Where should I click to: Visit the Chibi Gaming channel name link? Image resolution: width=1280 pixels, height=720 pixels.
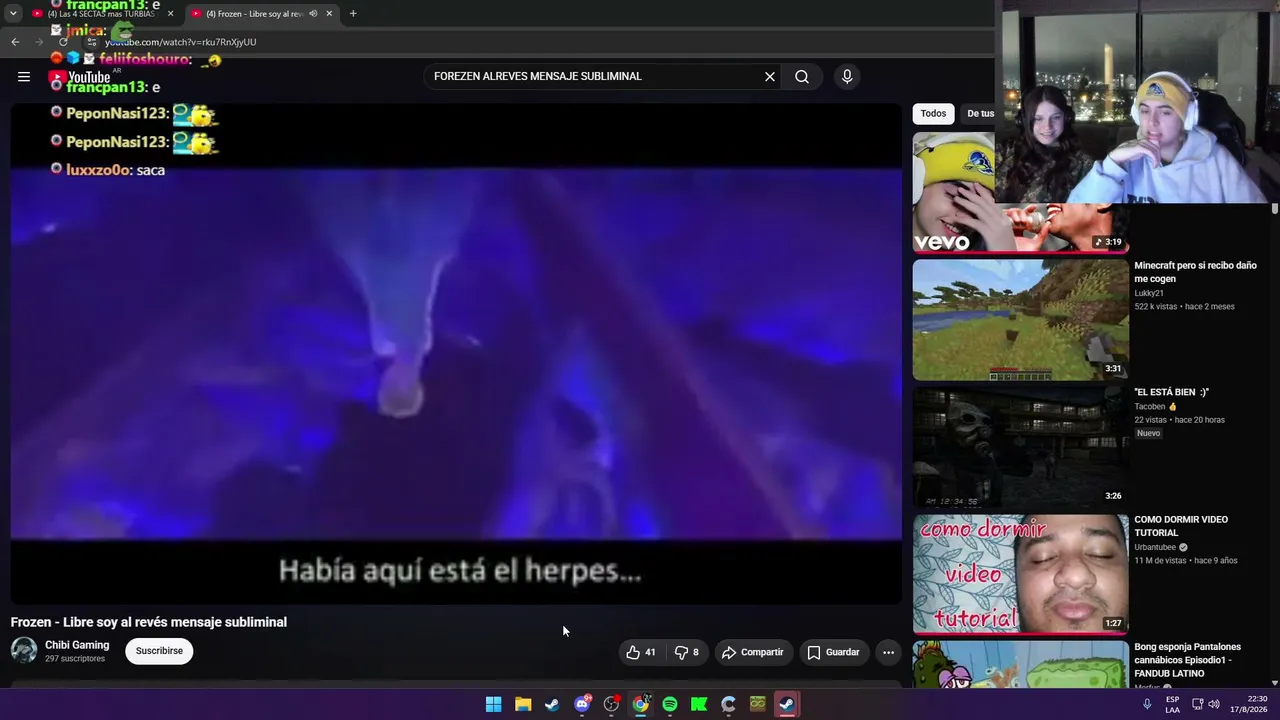pyautogui.click(x=77, y=645)
